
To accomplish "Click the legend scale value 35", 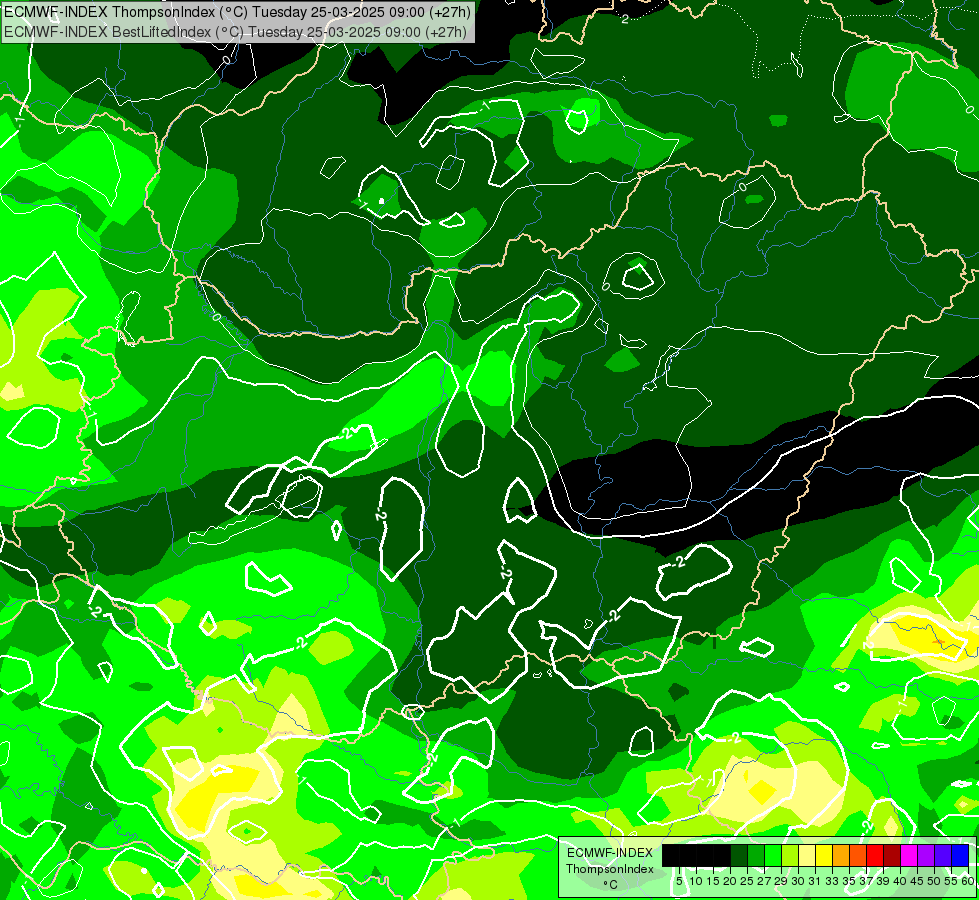I will tap(849, 881).
